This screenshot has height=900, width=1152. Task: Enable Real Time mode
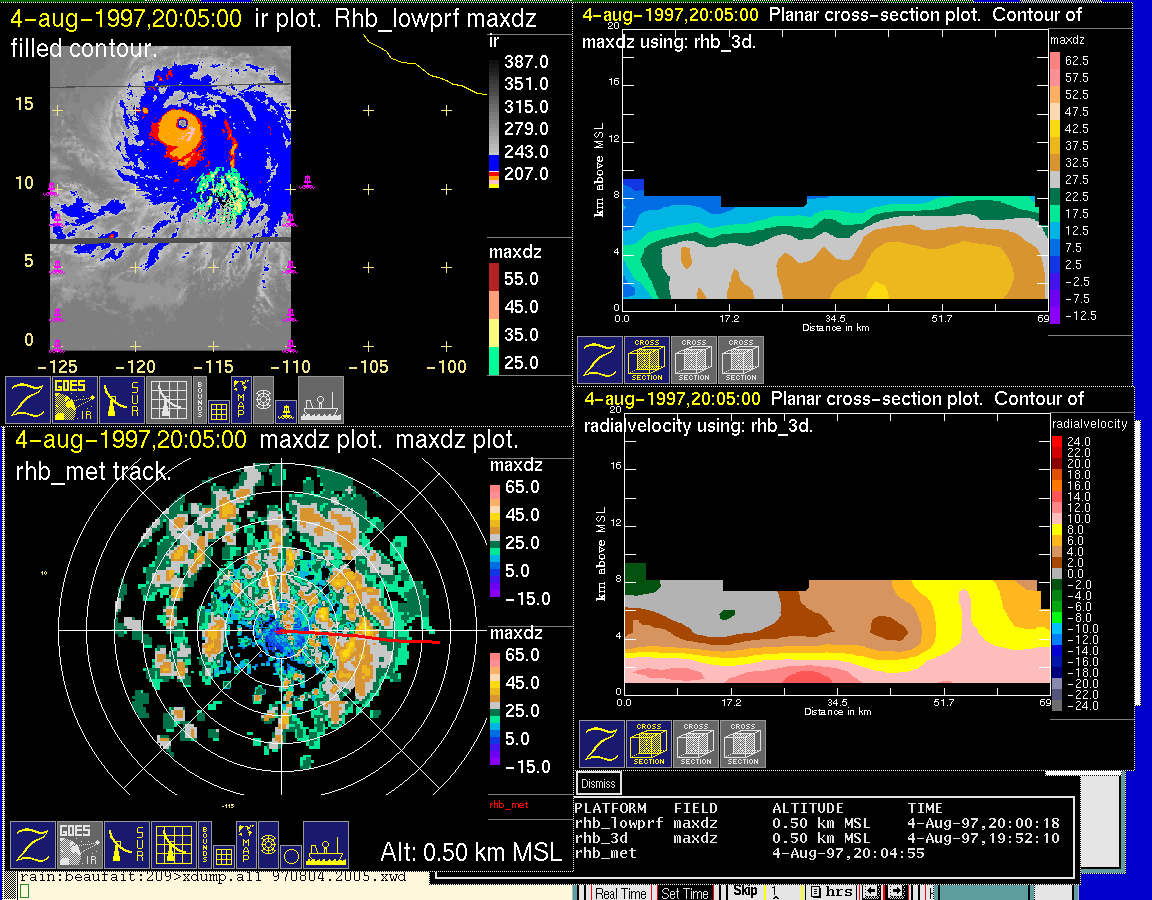pyautogui.click(x=620, y=893)
